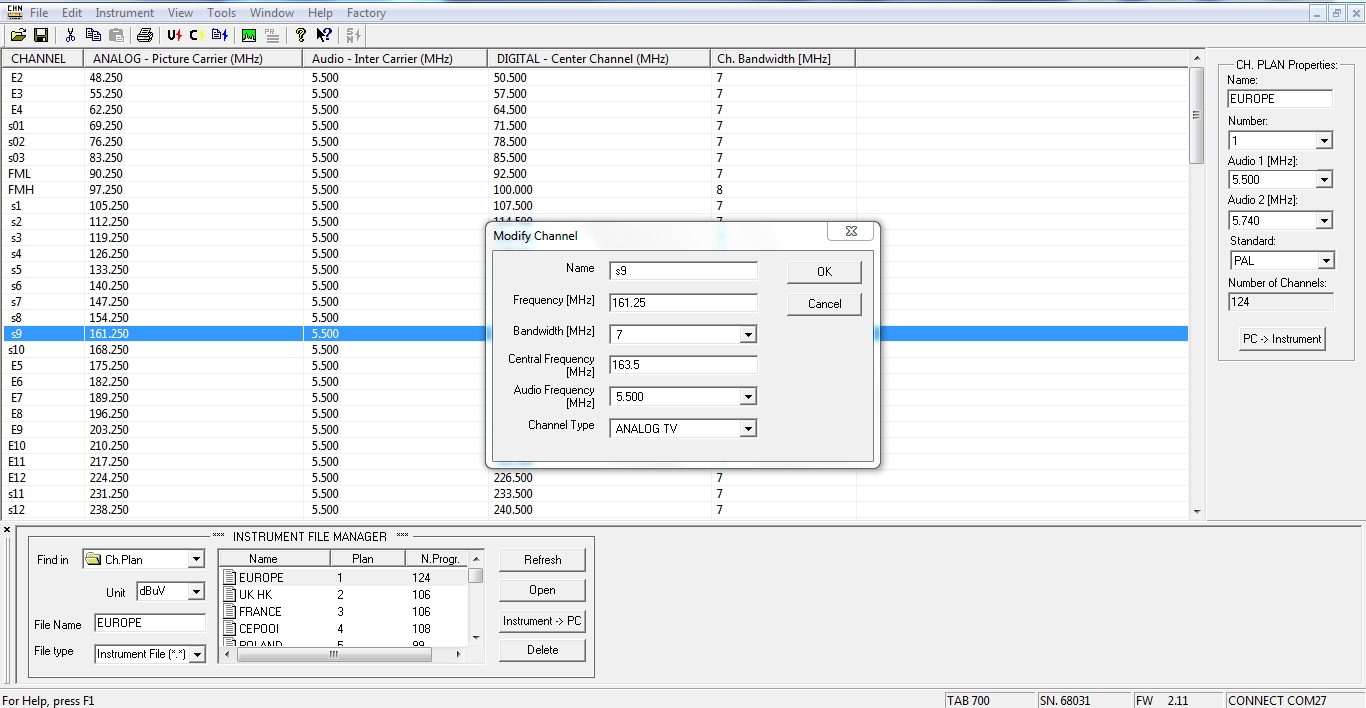Screen dimensions: 1366x708
Task: Click the yellow question mark help icon
Action: point(301,35)
